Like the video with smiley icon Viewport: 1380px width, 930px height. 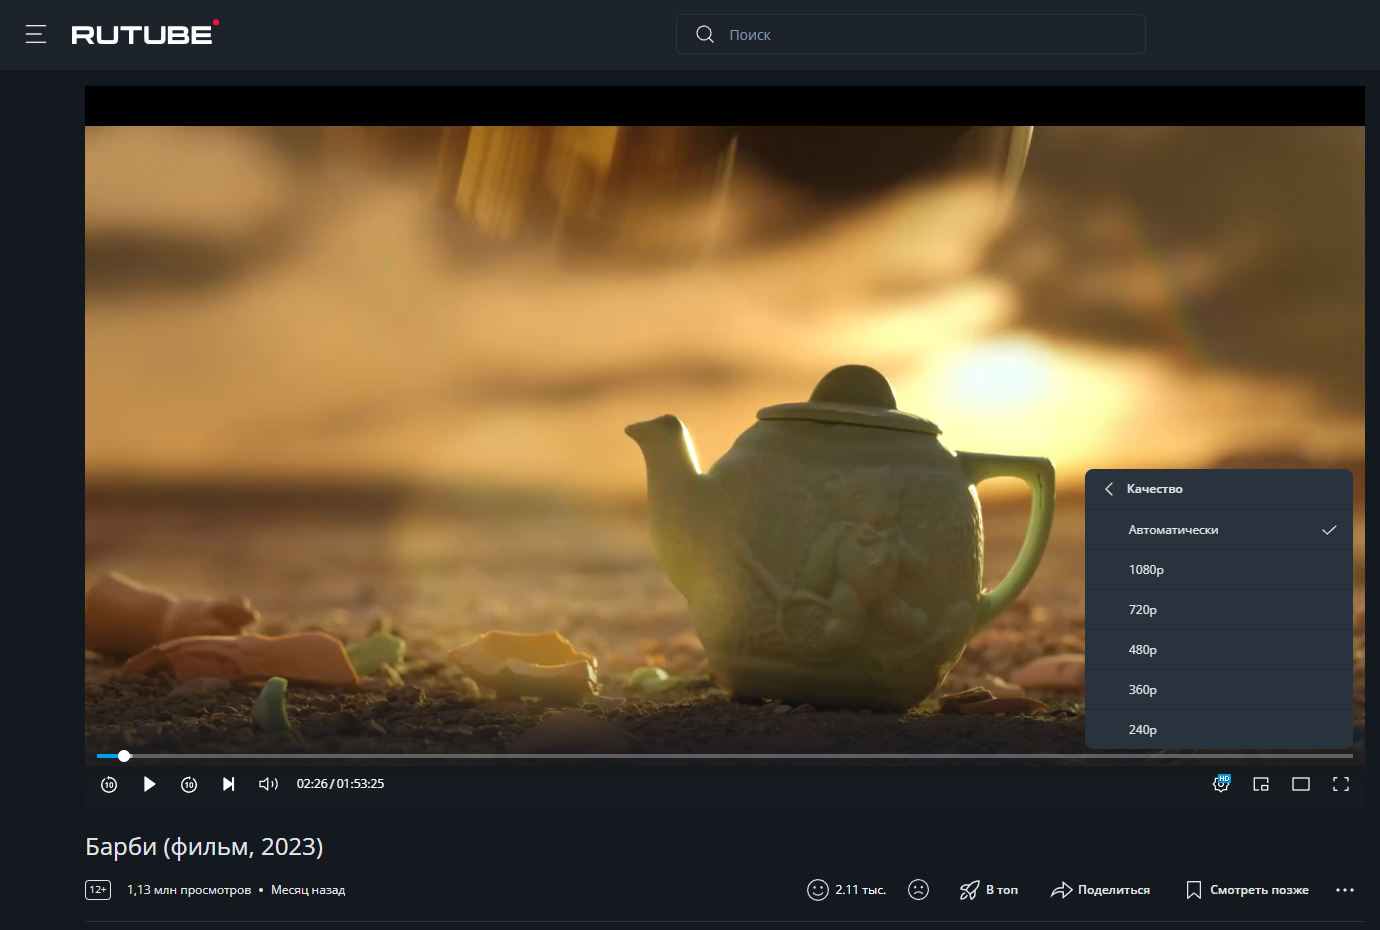818,890
